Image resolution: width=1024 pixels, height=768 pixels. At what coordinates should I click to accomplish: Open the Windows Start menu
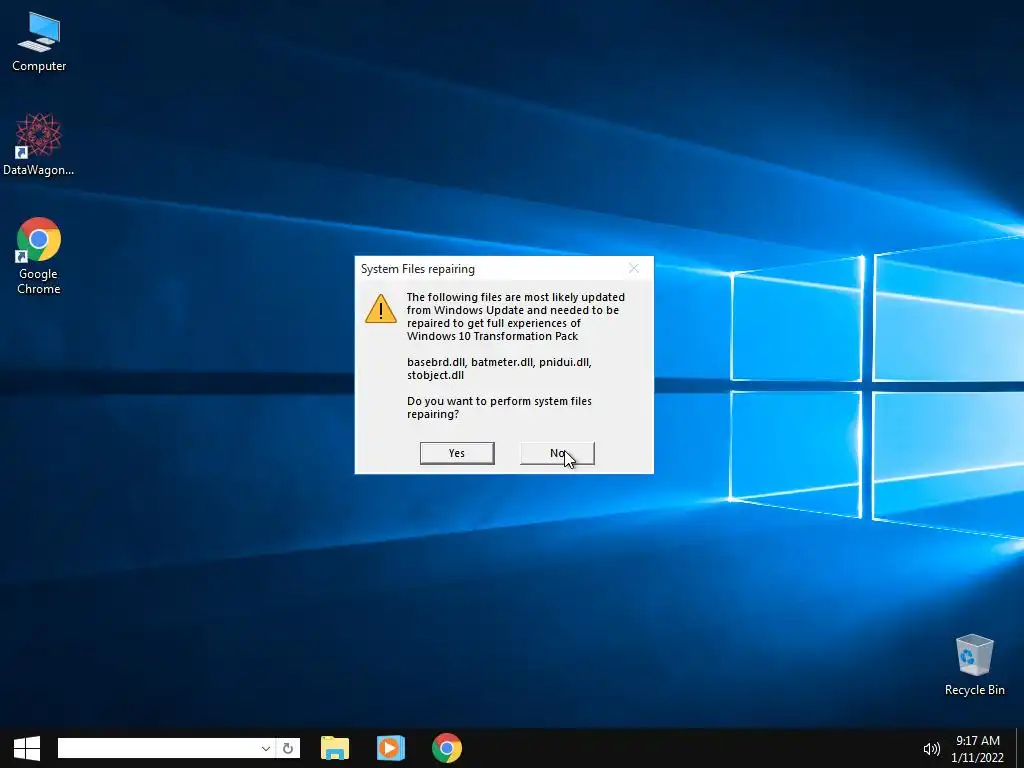[27, 748]
